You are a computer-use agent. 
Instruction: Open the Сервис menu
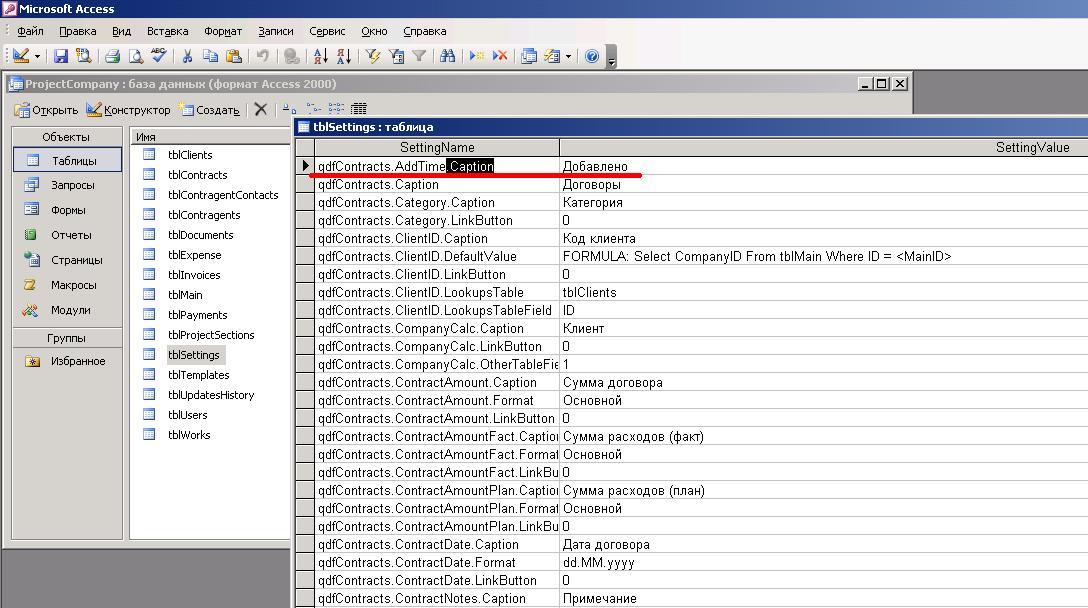click(x=327, y=31)
